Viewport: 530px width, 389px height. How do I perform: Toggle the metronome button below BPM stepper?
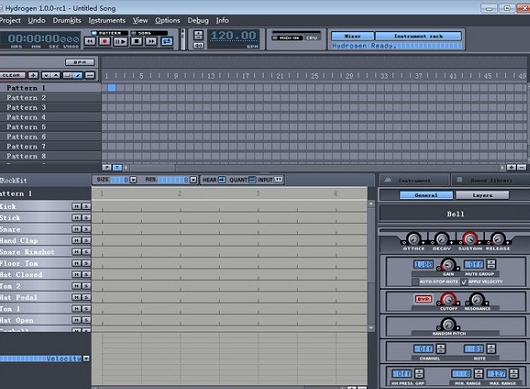tap(198, 45)
